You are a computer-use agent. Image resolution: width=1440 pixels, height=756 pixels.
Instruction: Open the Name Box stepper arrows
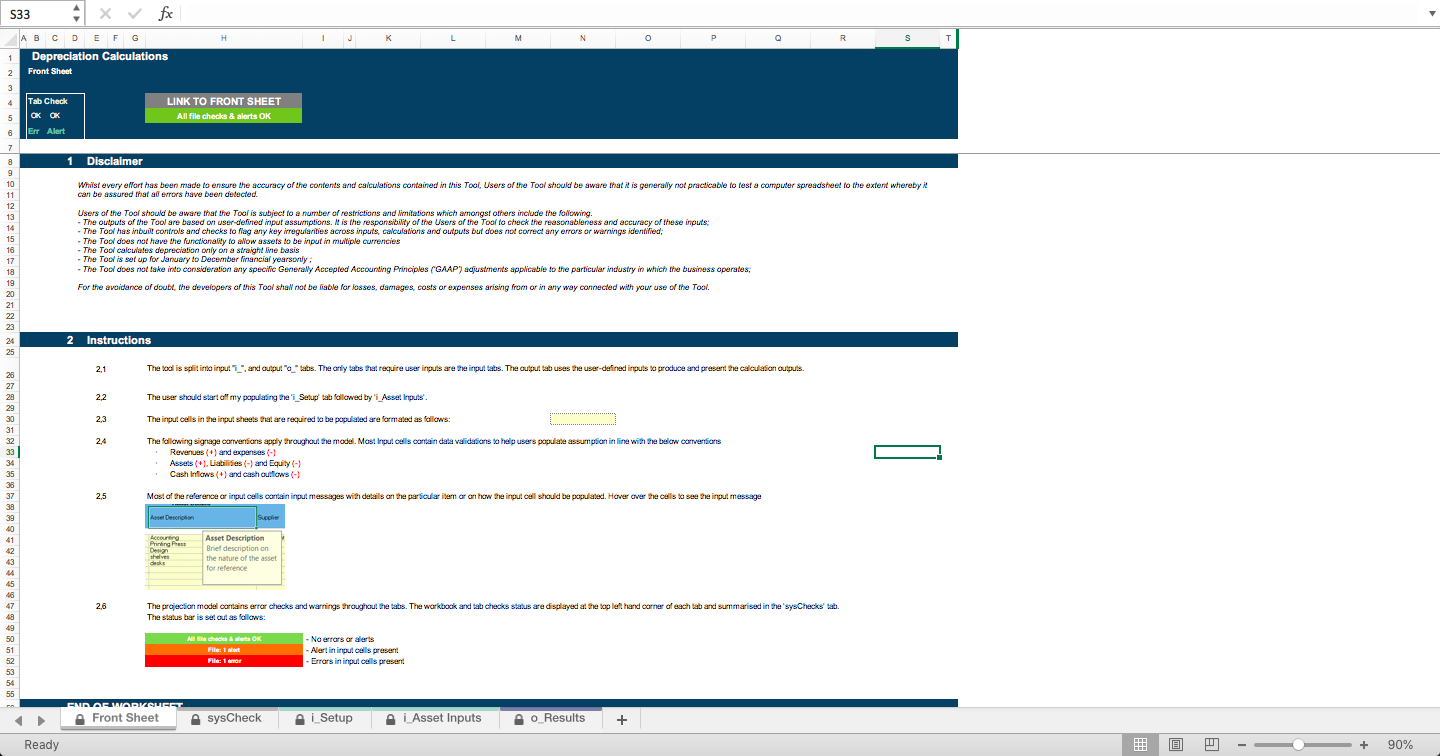(x=78, y=13)
